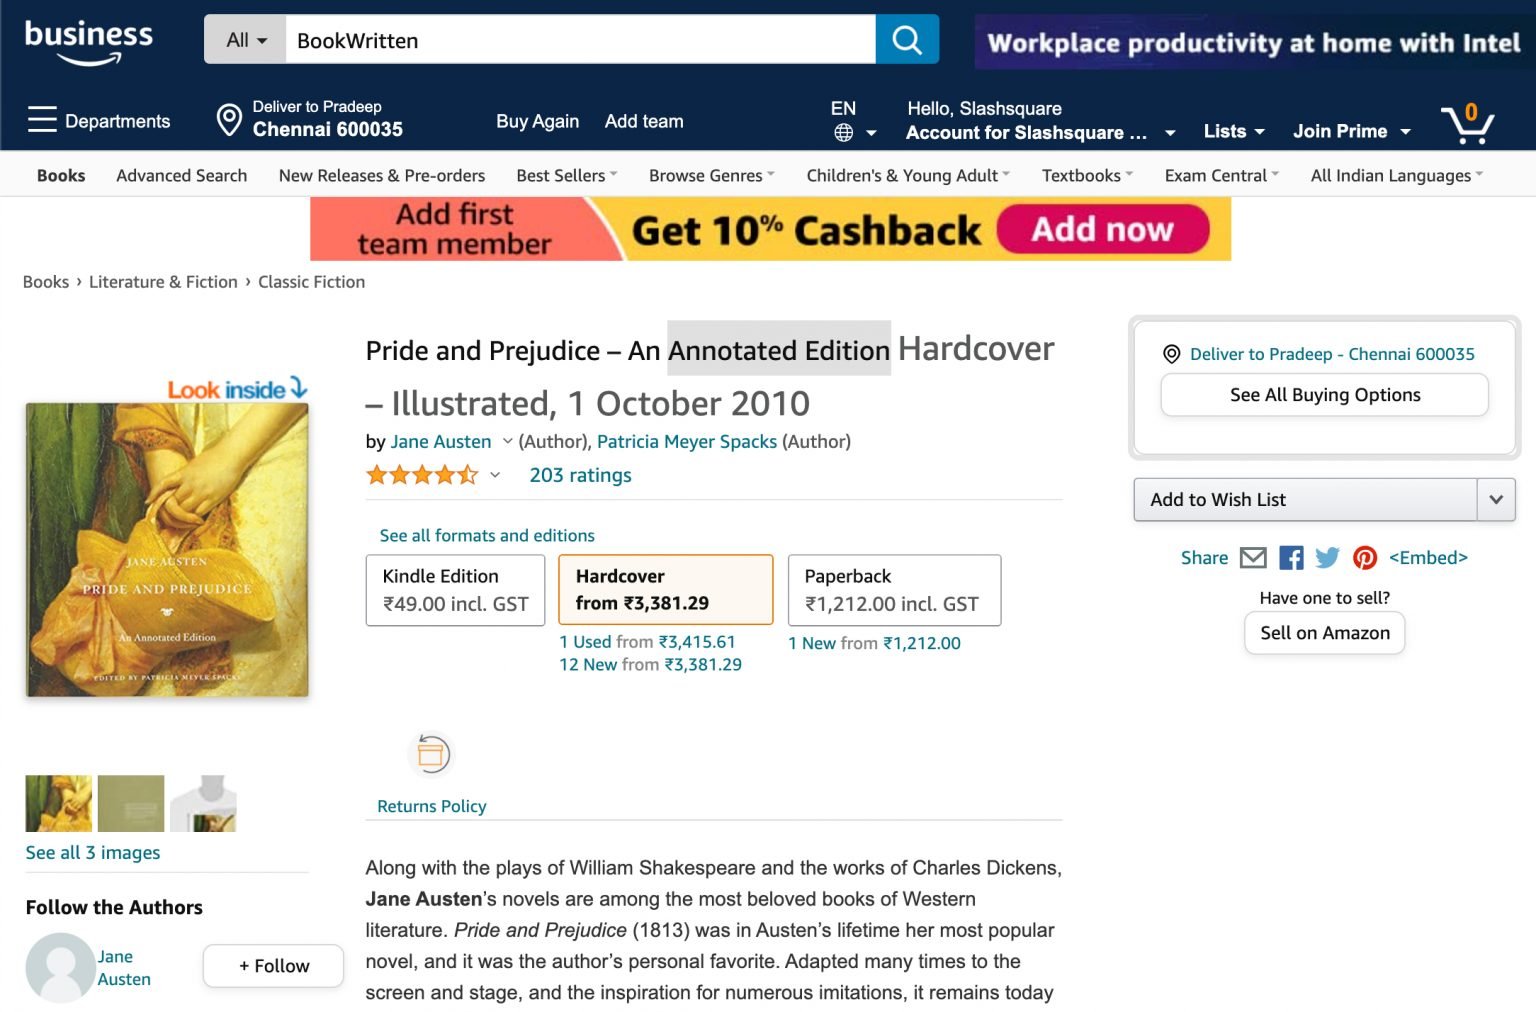Select the Paperback format option

coord(893,590)
